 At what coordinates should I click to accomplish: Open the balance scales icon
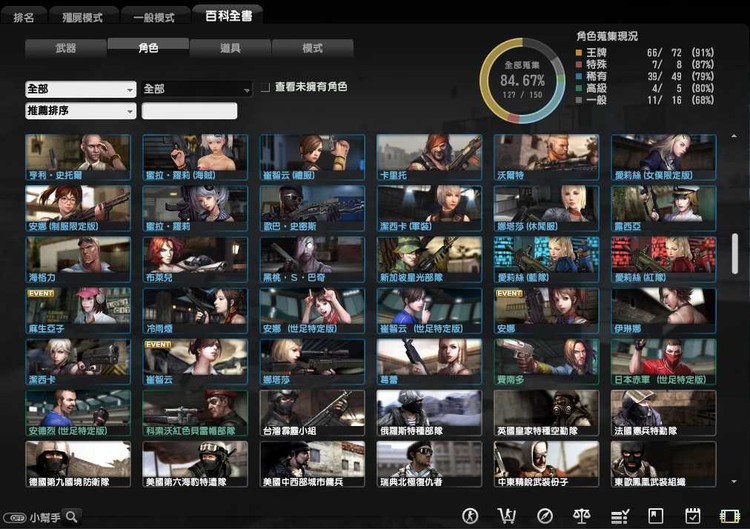point(582,516)
